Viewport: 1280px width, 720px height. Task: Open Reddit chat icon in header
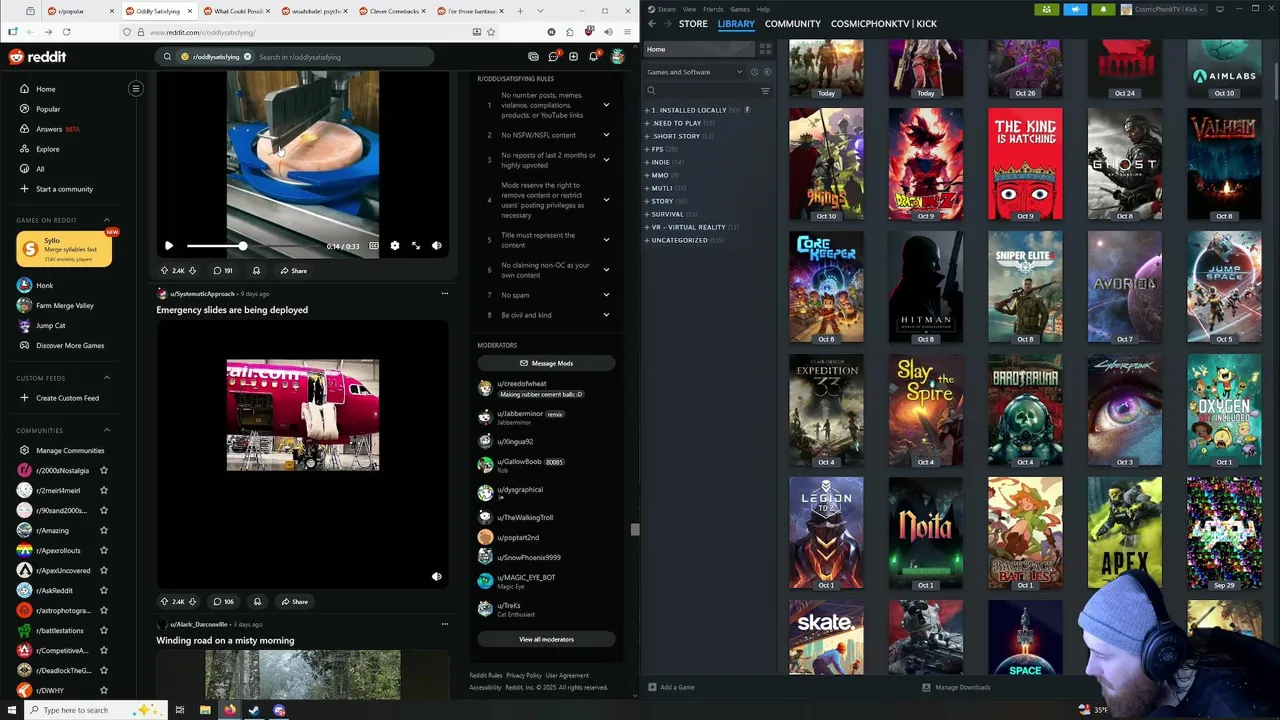(553, 57)
